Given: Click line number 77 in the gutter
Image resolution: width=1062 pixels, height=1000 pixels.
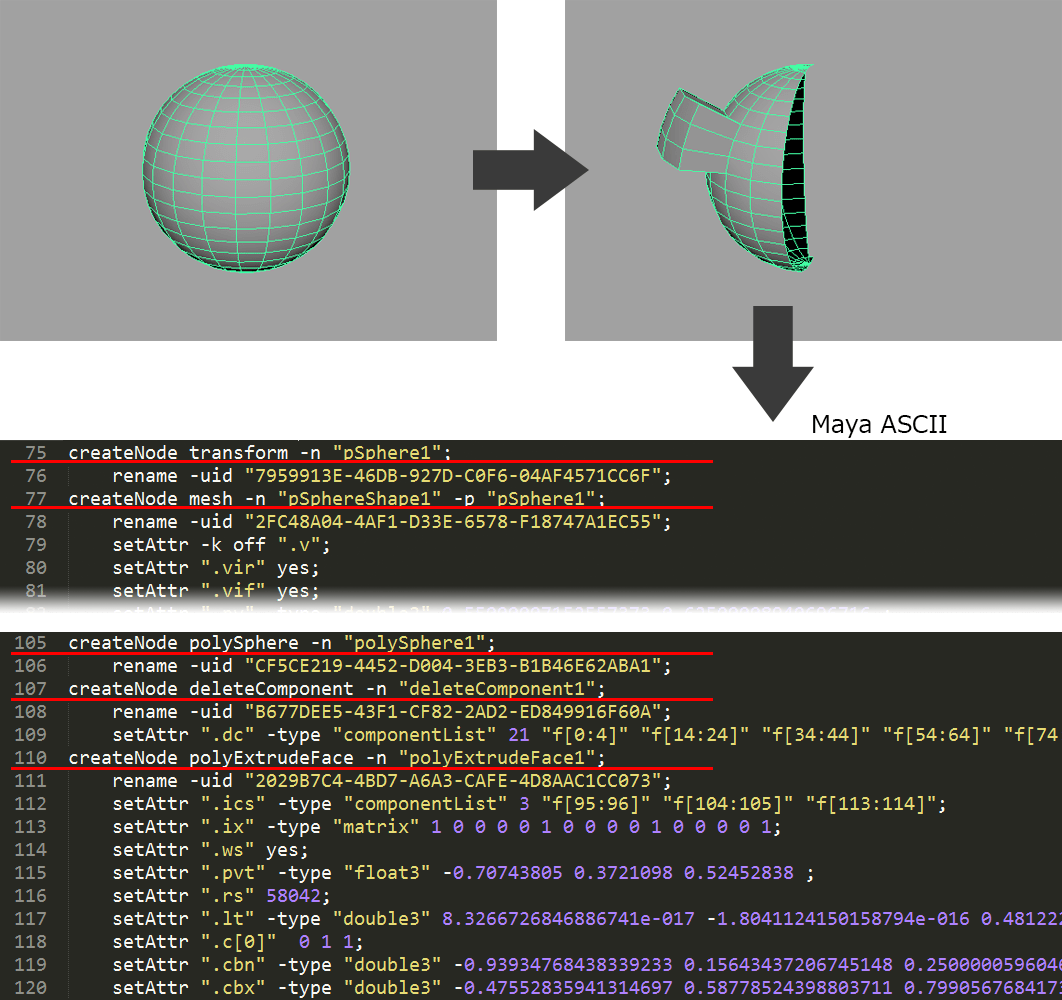Looking at the screenshot, I should click(x=35, y=499).
